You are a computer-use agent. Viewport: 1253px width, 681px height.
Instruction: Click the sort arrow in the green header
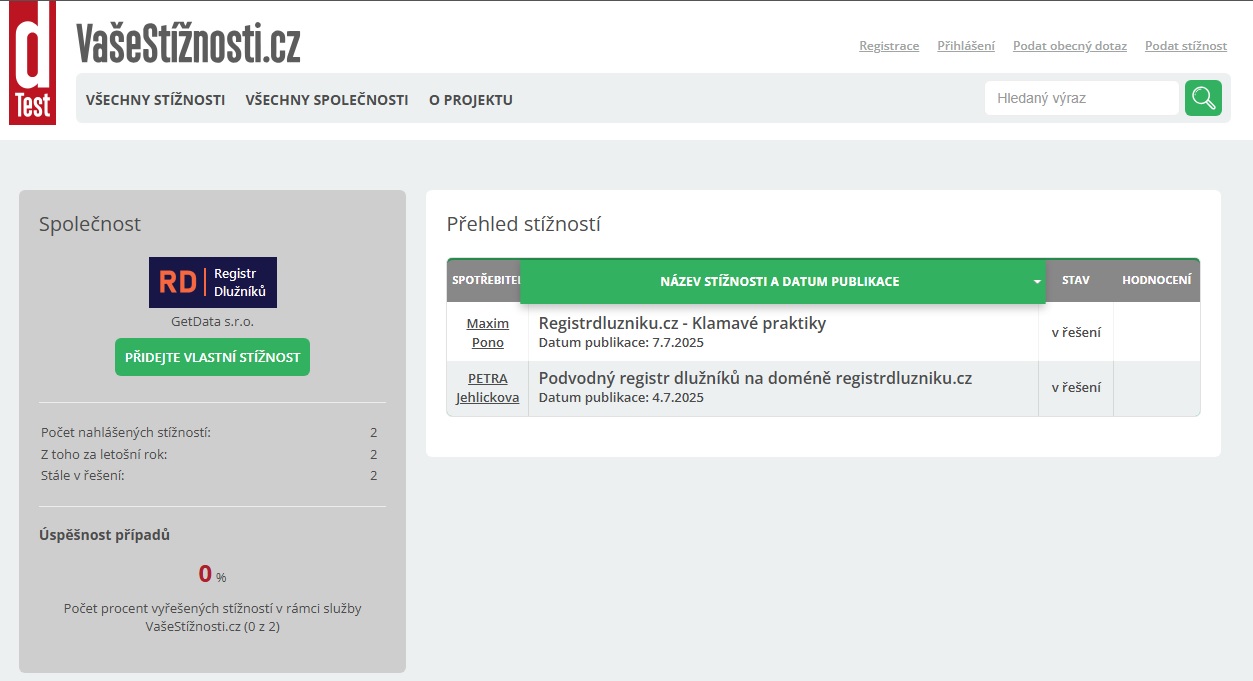click(x=1037, y=283)
